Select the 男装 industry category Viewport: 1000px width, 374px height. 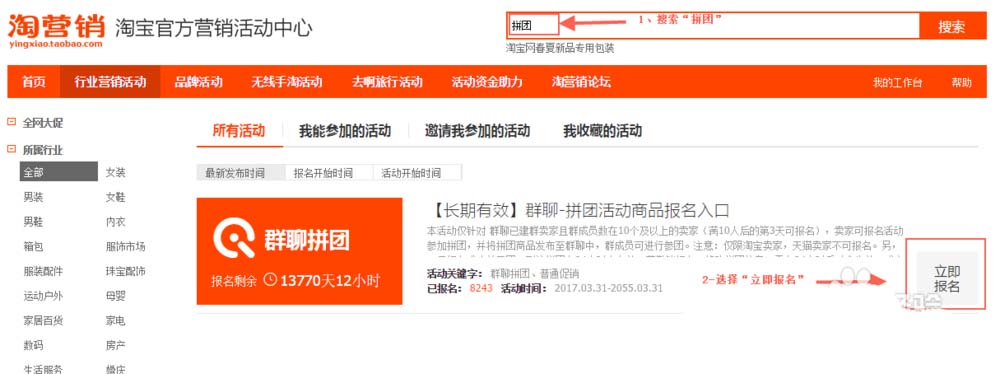[33, 197]
